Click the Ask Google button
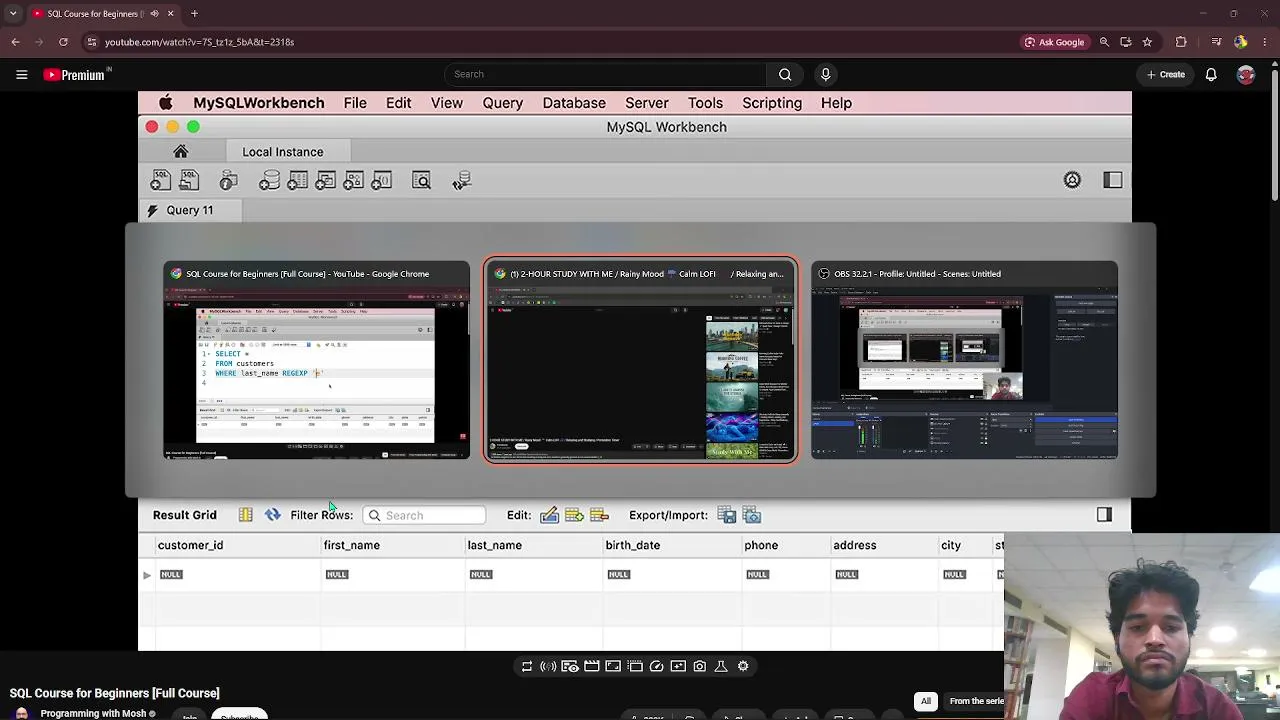This screenshot has height=720, width=1280. click(x=1055, y=42)
